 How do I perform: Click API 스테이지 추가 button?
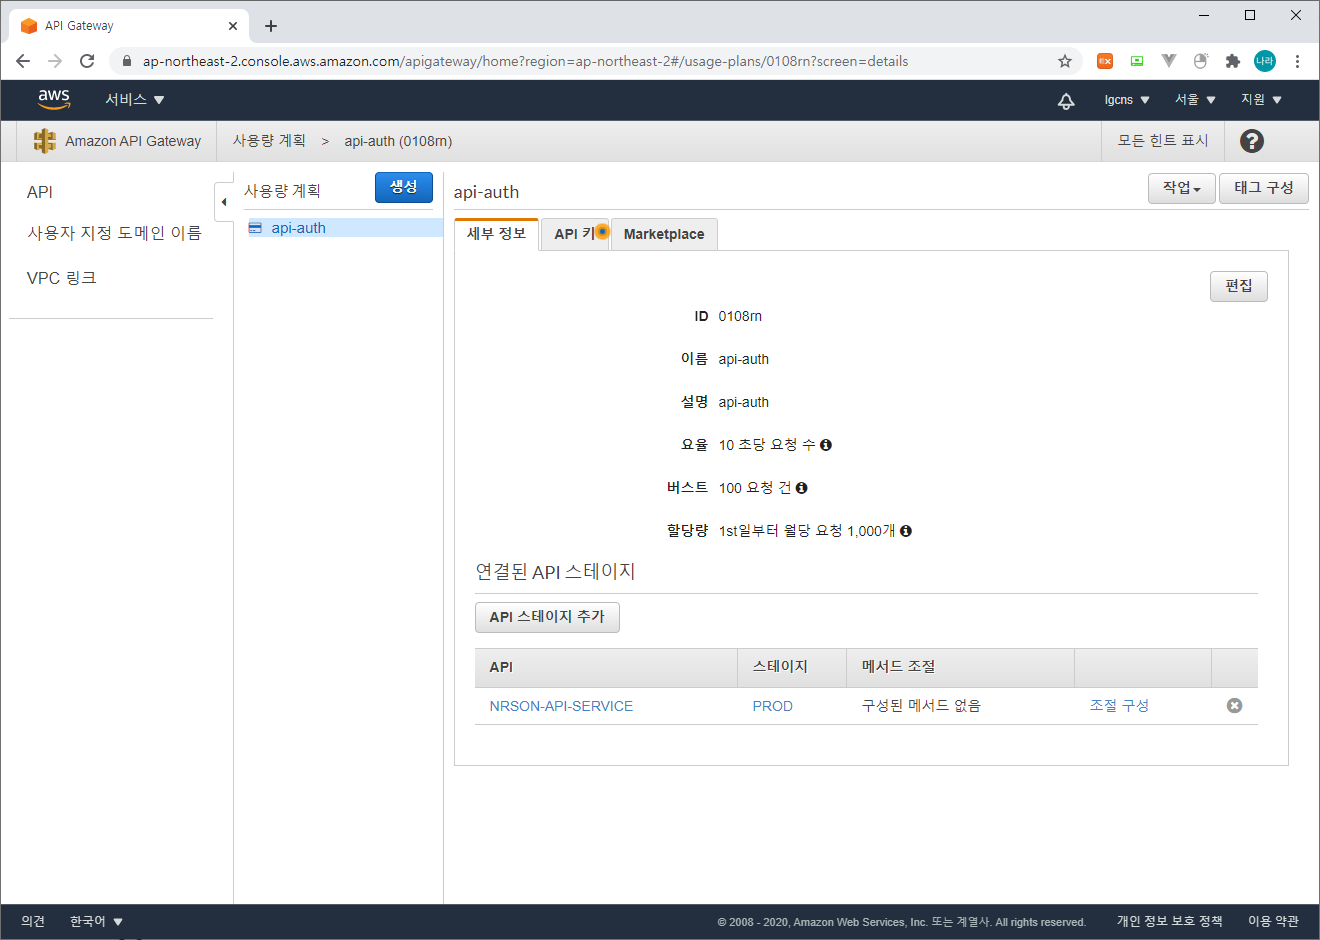click(547, 617)
